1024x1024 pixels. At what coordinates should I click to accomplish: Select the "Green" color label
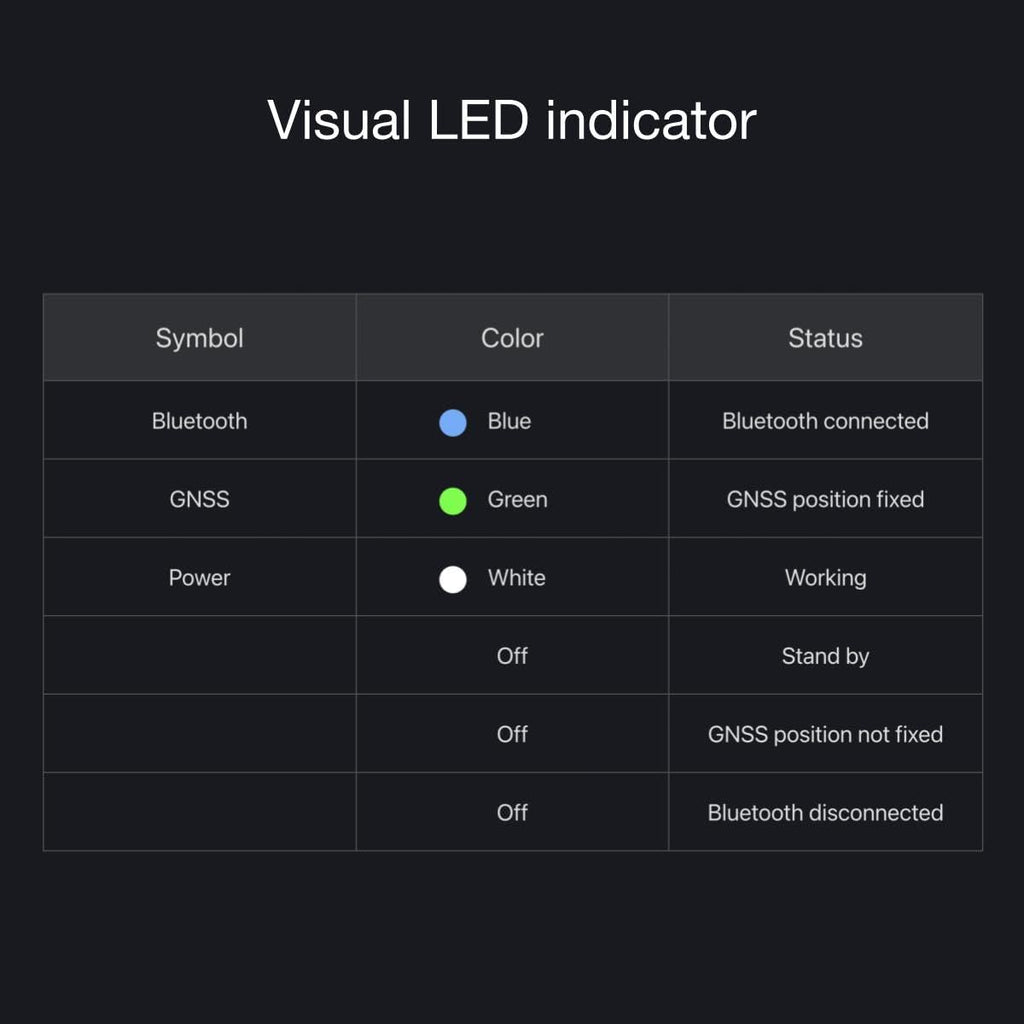click(x=517, y=499)
